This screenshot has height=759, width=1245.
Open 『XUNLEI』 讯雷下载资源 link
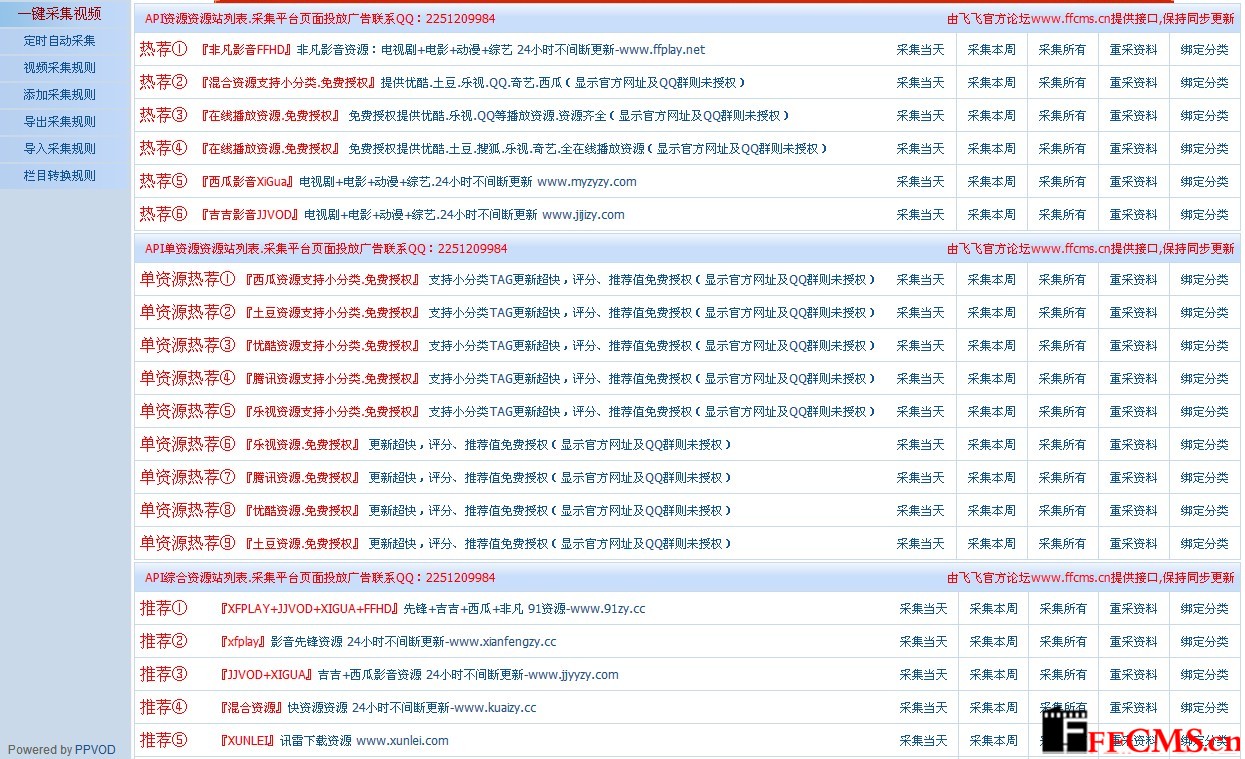[x=248, y=741]
